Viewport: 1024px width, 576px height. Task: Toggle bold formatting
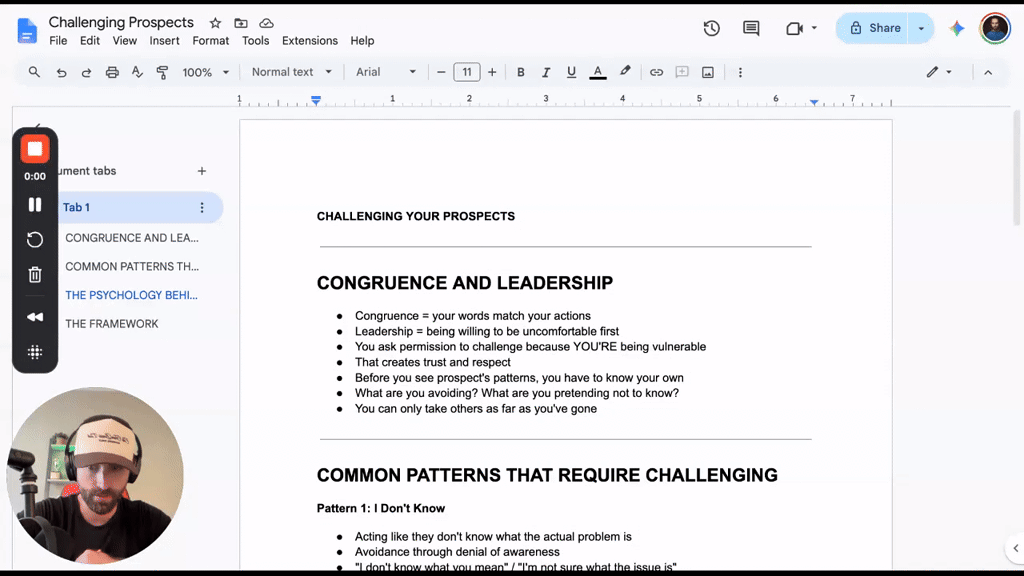tap(520, 72)
